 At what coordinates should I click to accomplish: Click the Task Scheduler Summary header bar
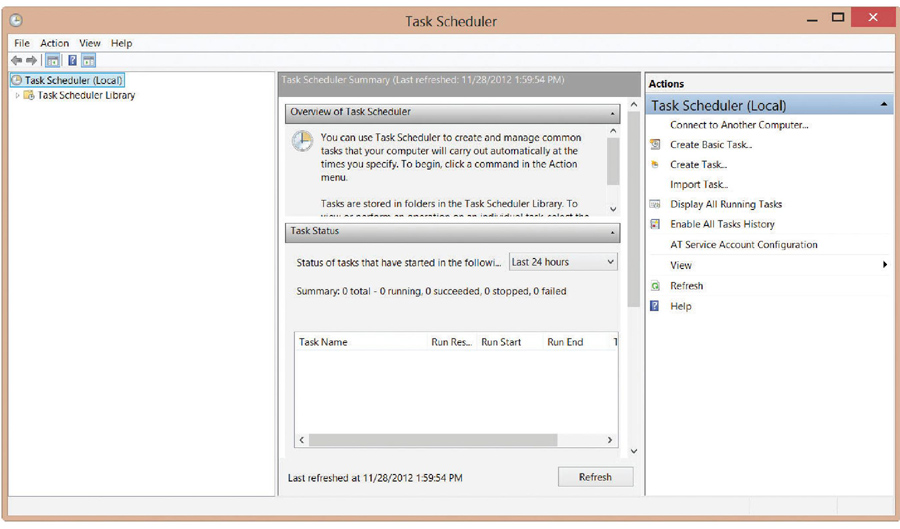tap(459, 83)
